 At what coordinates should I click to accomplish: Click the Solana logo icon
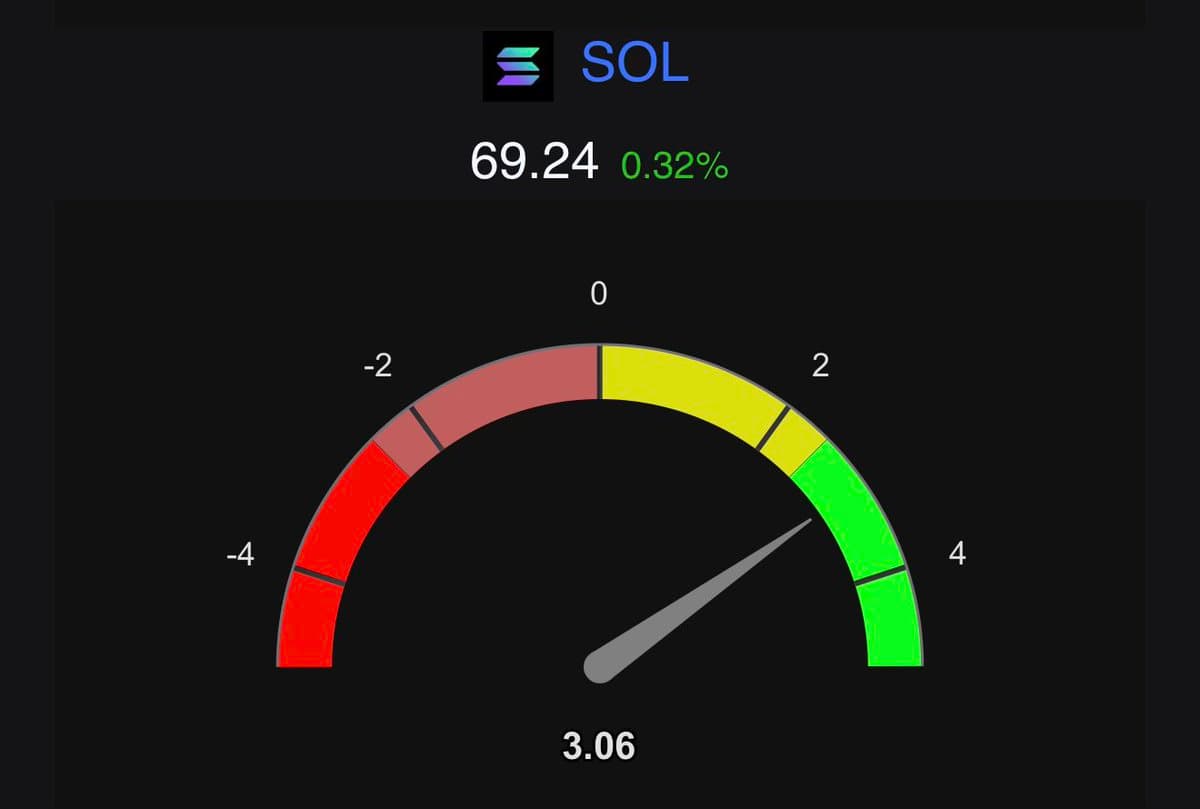[518, 65]
